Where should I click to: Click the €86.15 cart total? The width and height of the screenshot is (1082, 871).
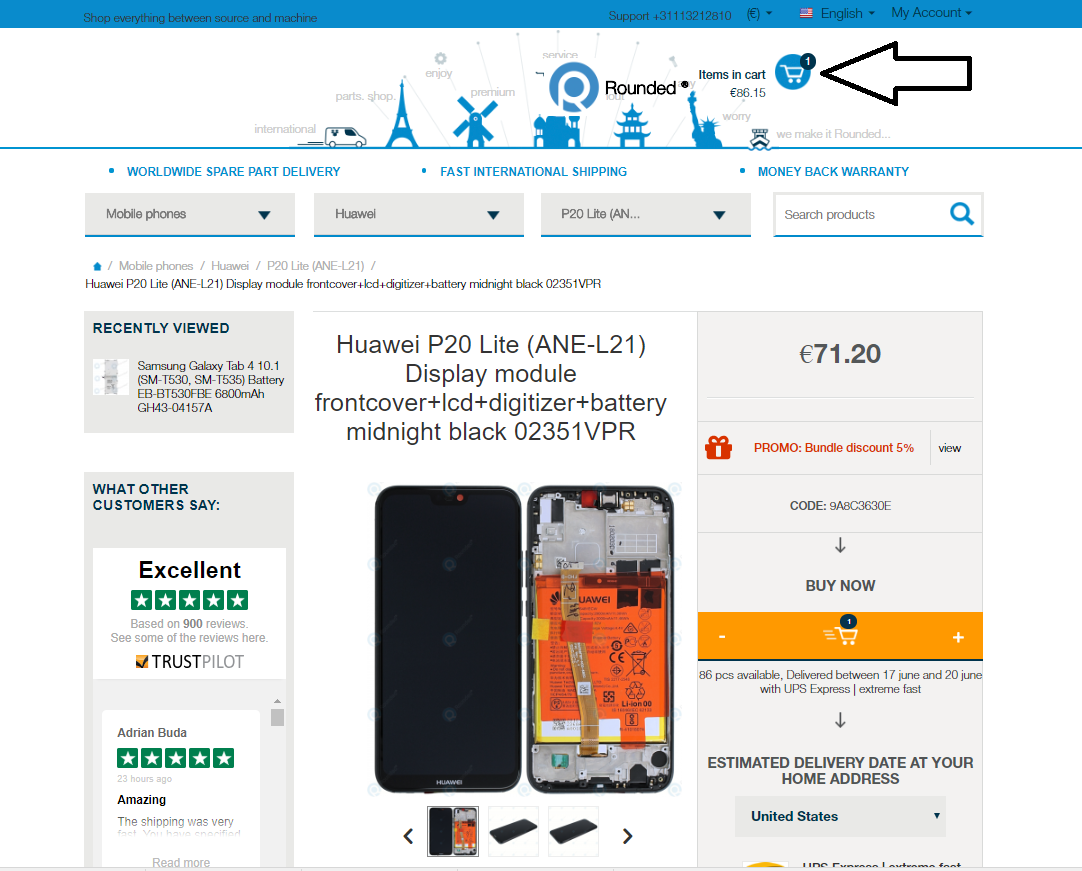(748, 92)
